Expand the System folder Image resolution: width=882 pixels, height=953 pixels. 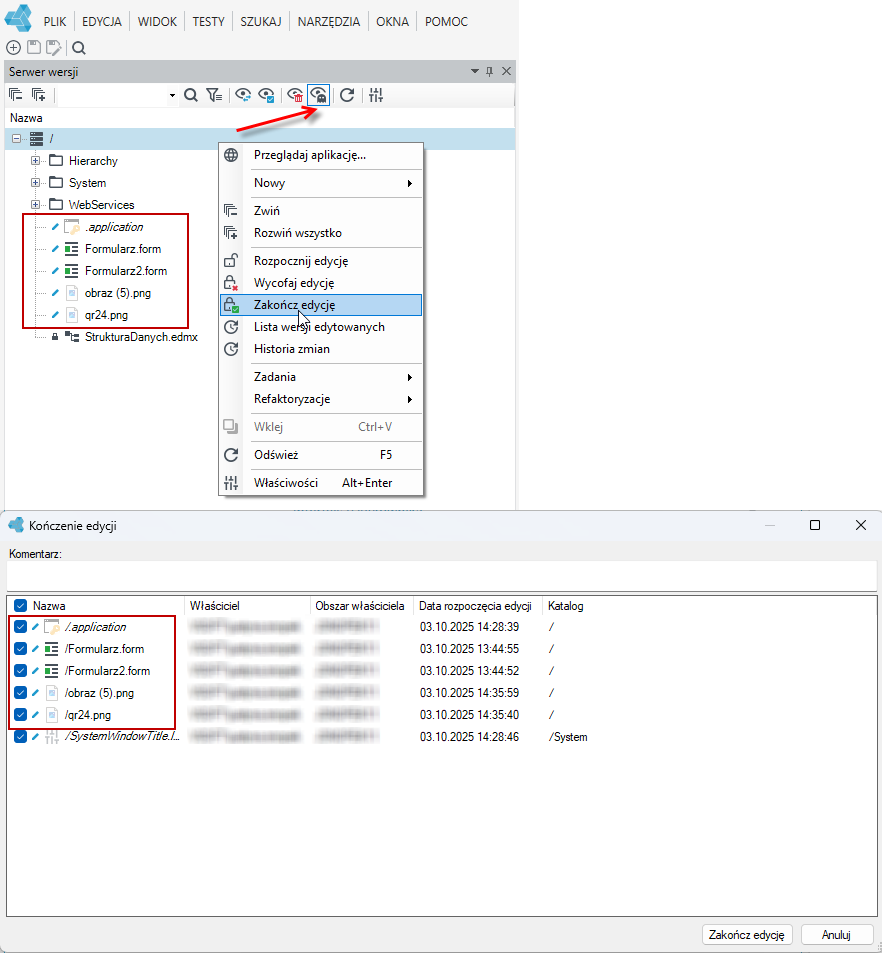(35, 182)
